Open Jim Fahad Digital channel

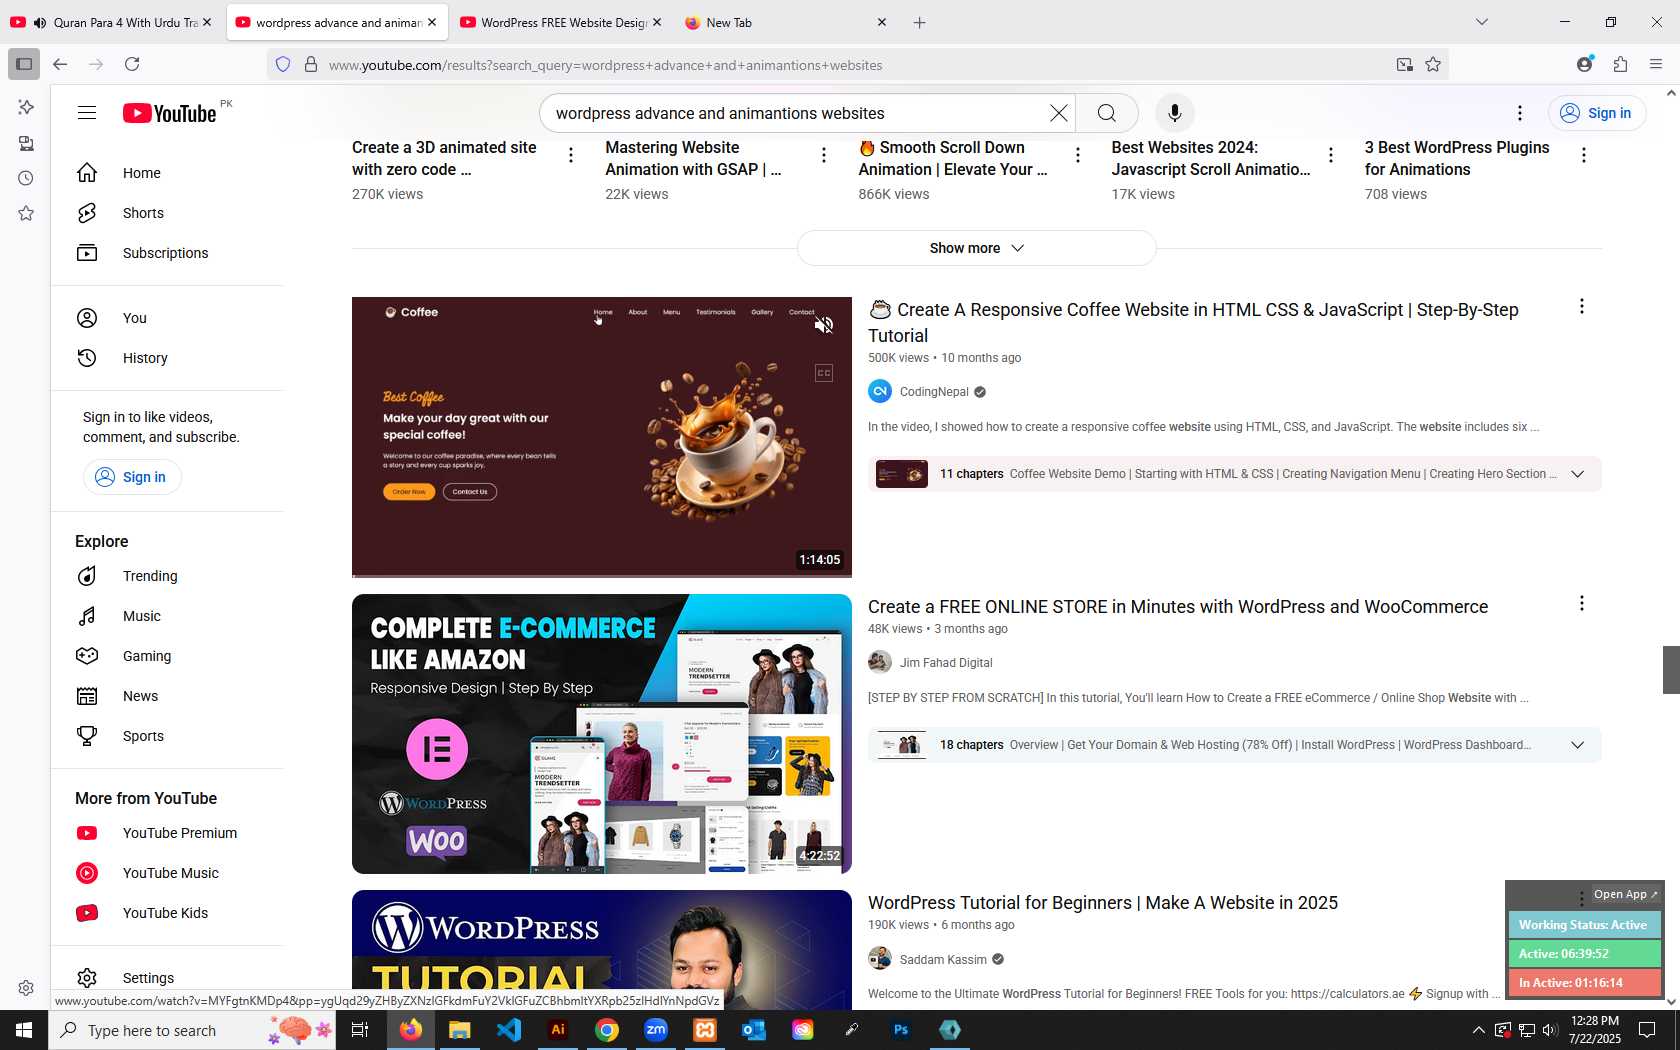(946, 663)
